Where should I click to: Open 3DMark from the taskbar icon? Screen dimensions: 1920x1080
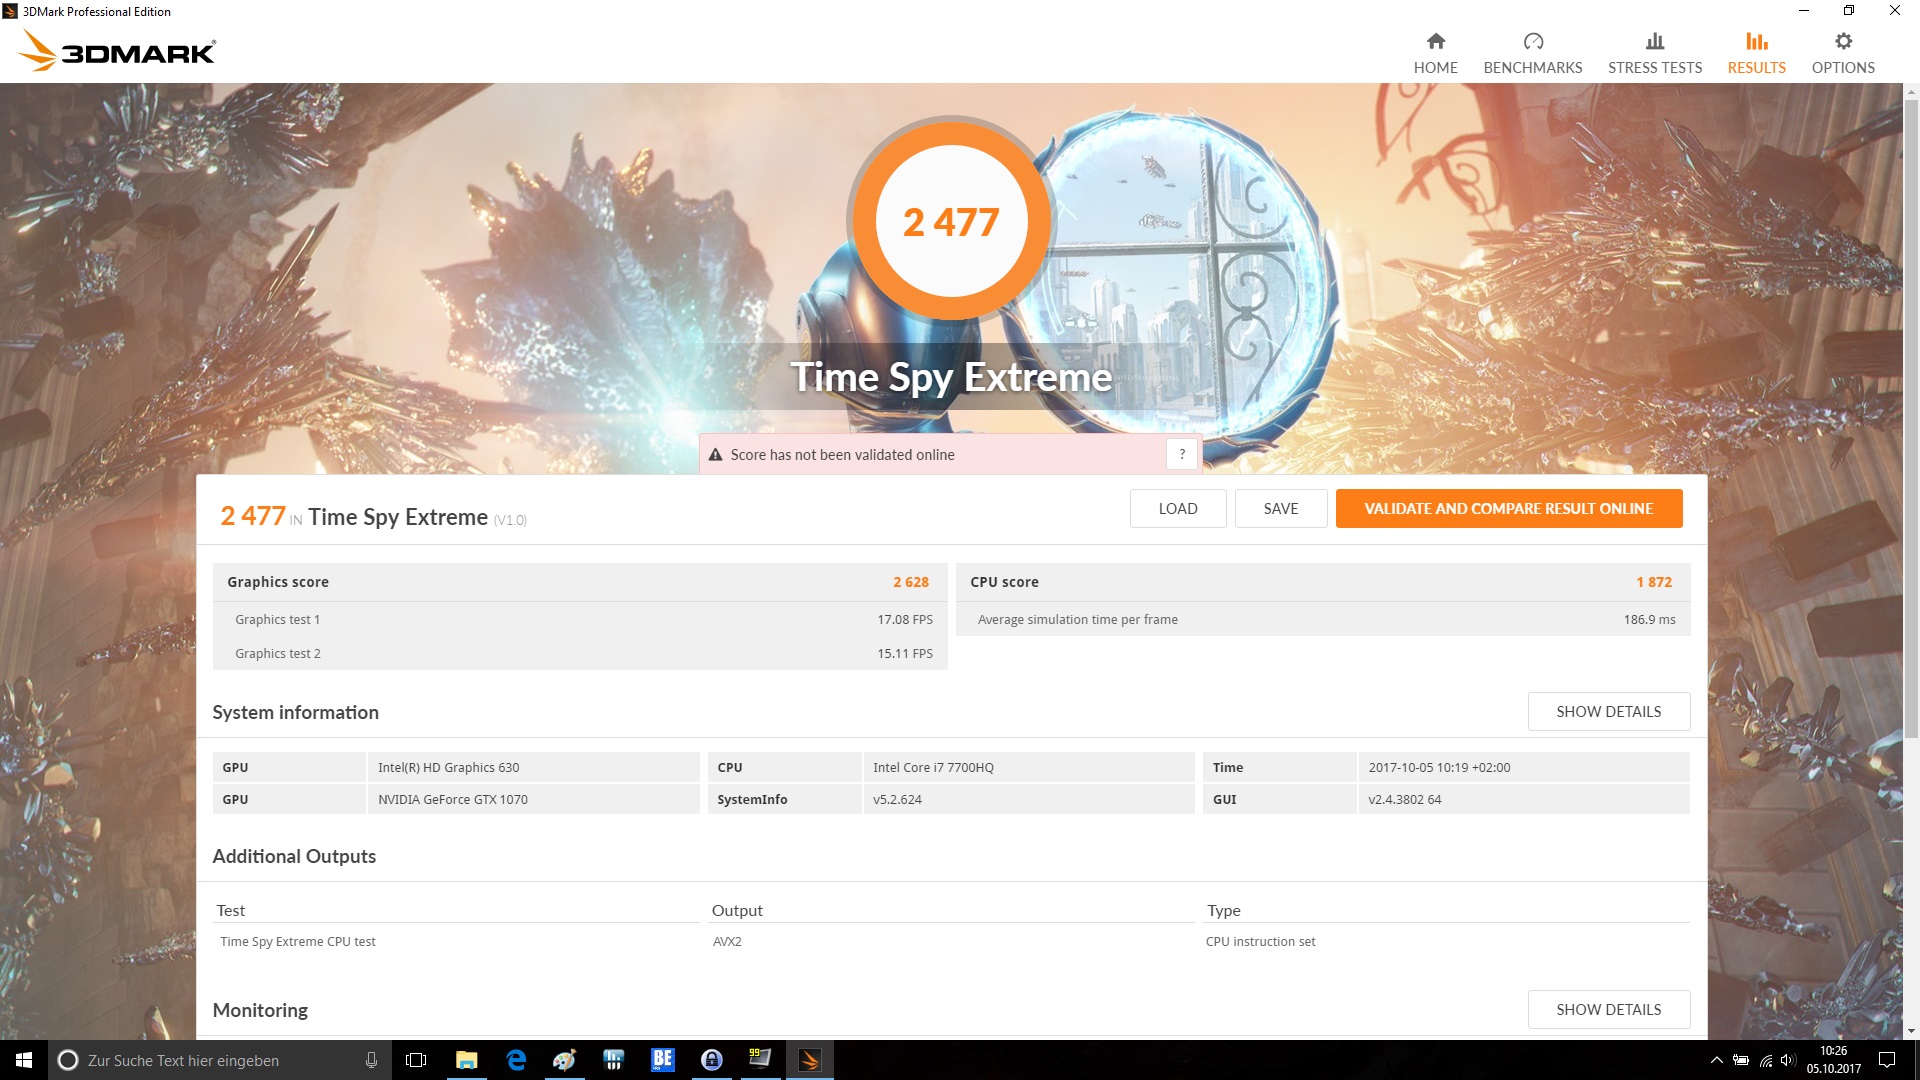(809, 1060)
